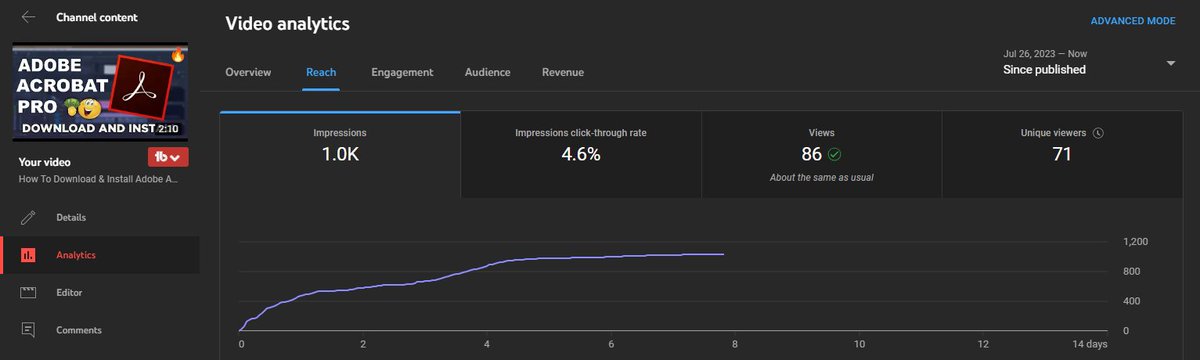Click the Analytics bar chart icon
The width and height of the screenshot is (1200, 360).
[28, 255]
